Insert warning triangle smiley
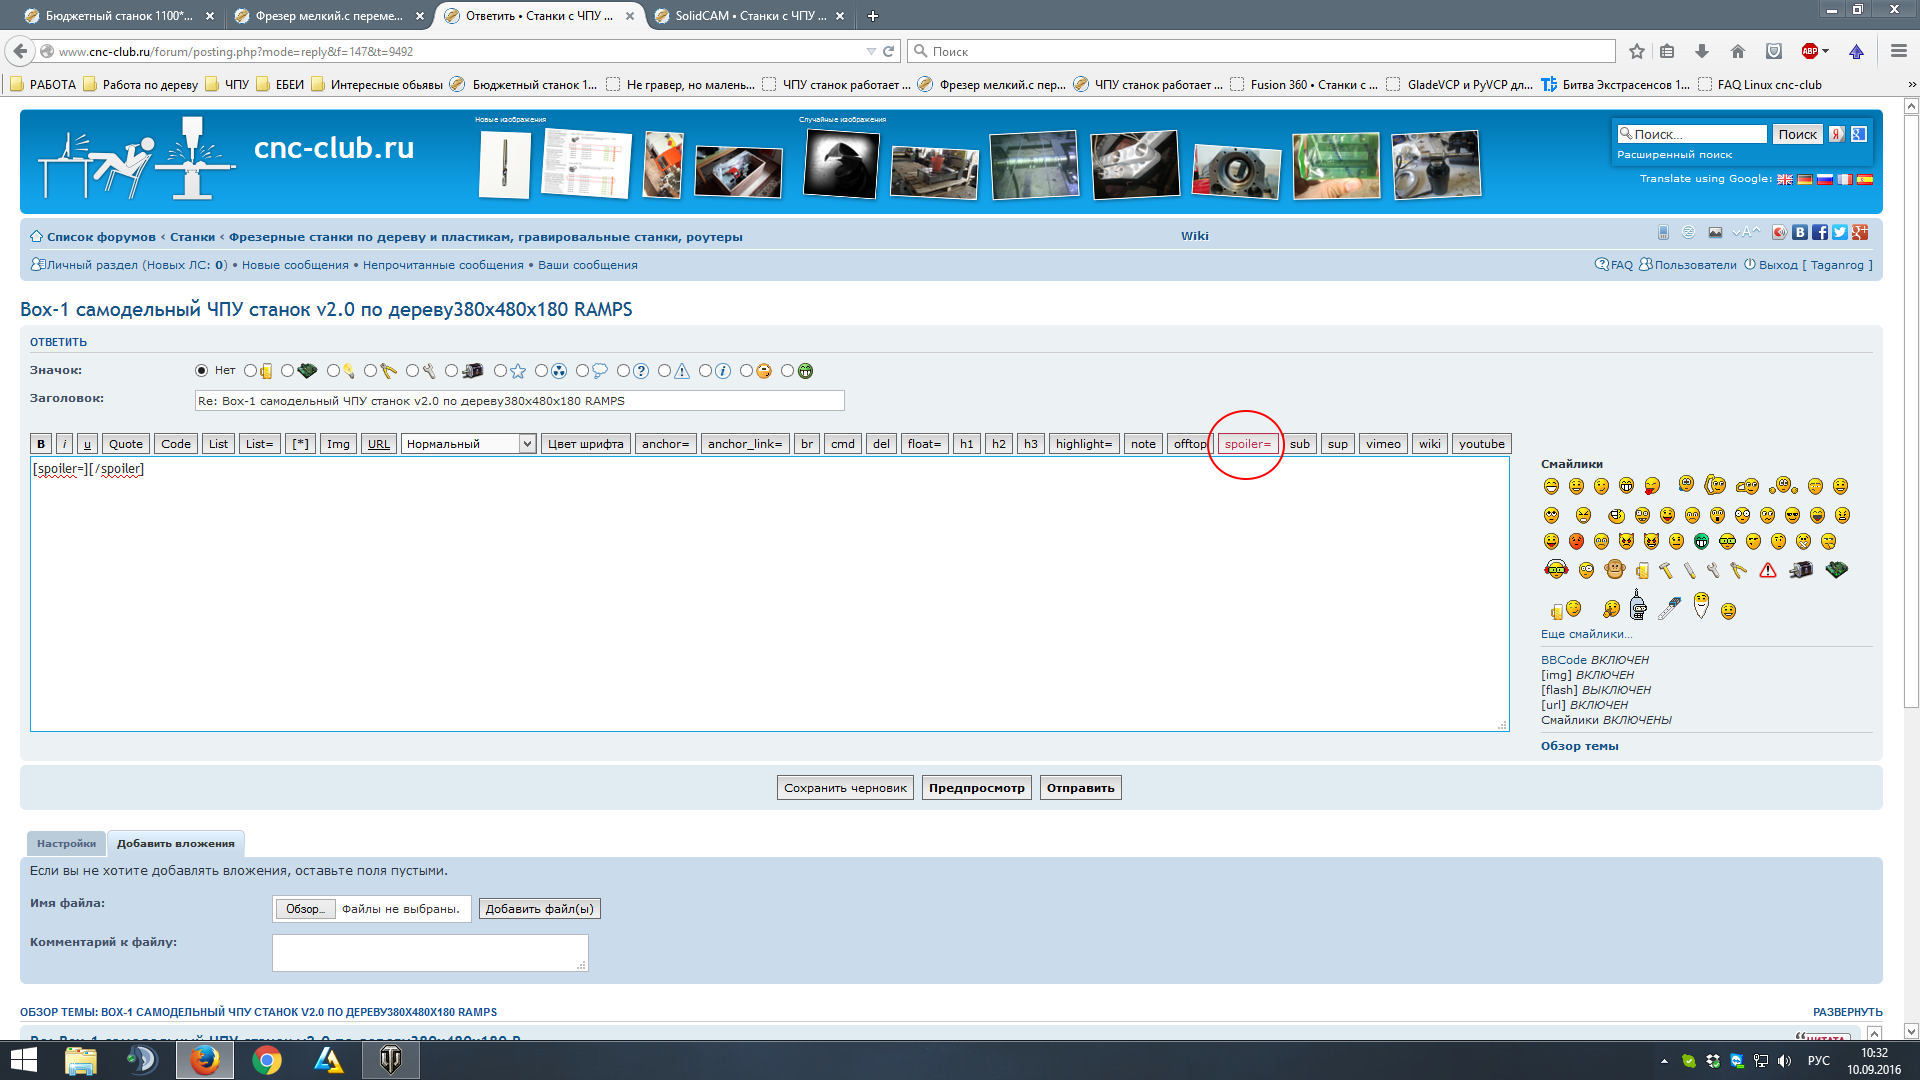The image size is (1920, 1080). [1768, 570]
